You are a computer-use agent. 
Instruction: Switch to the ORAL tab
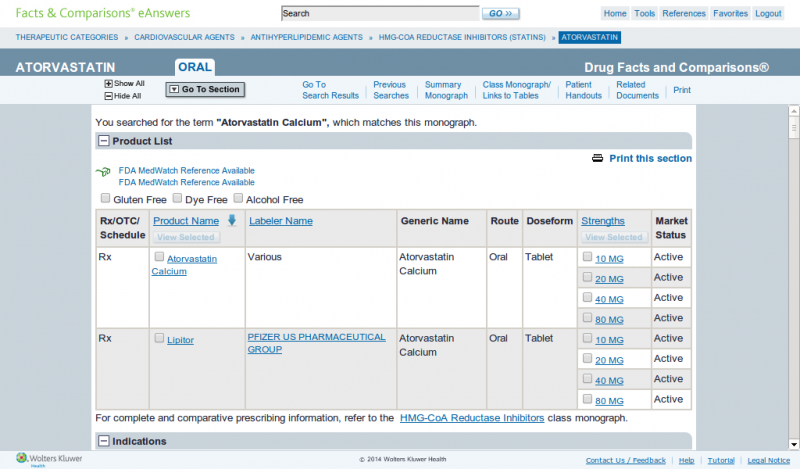[194, 67]
